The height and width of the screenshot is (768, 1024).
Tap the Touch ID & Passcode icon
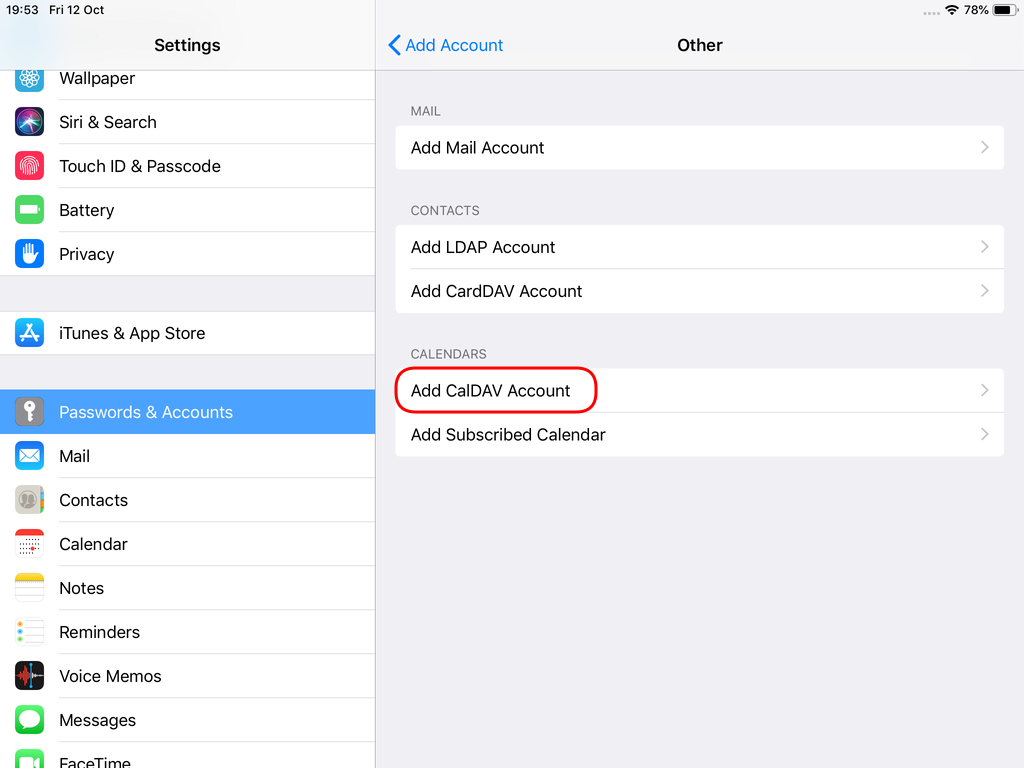pyautogui.click(x=29, y=165)
